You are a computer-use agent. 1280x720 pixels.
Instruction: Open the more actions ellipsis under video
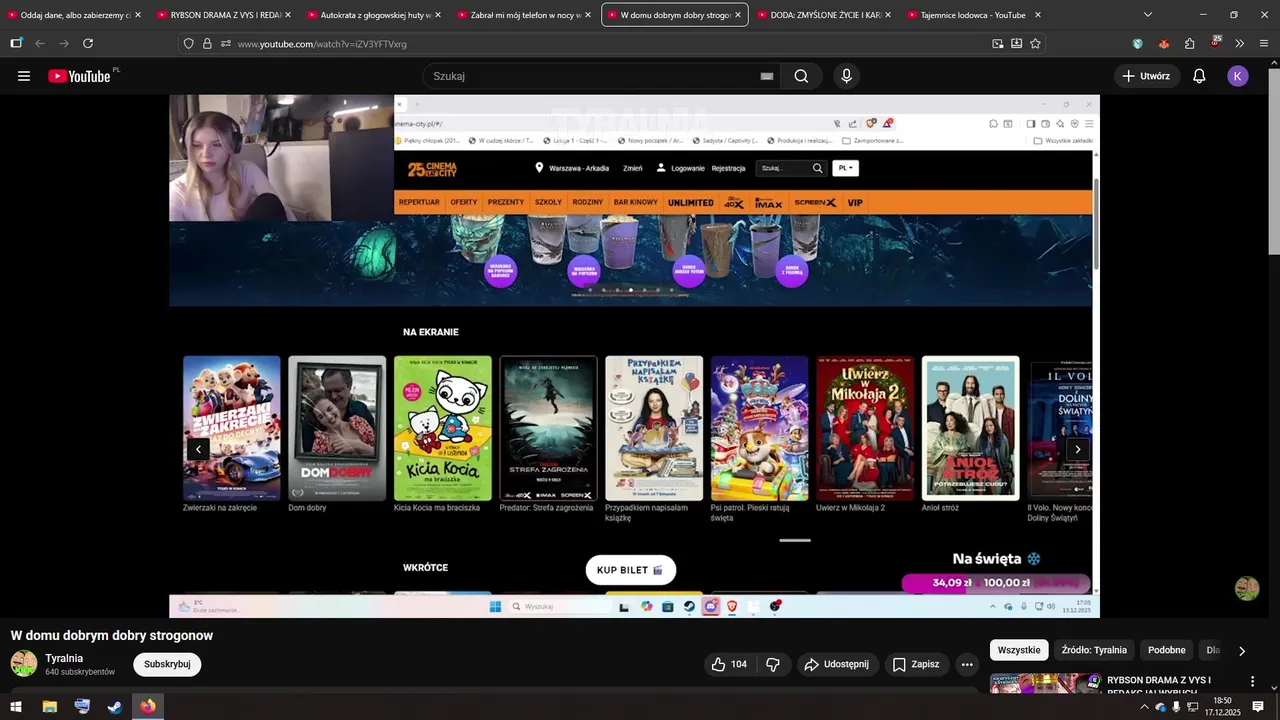tap(966, 664)
